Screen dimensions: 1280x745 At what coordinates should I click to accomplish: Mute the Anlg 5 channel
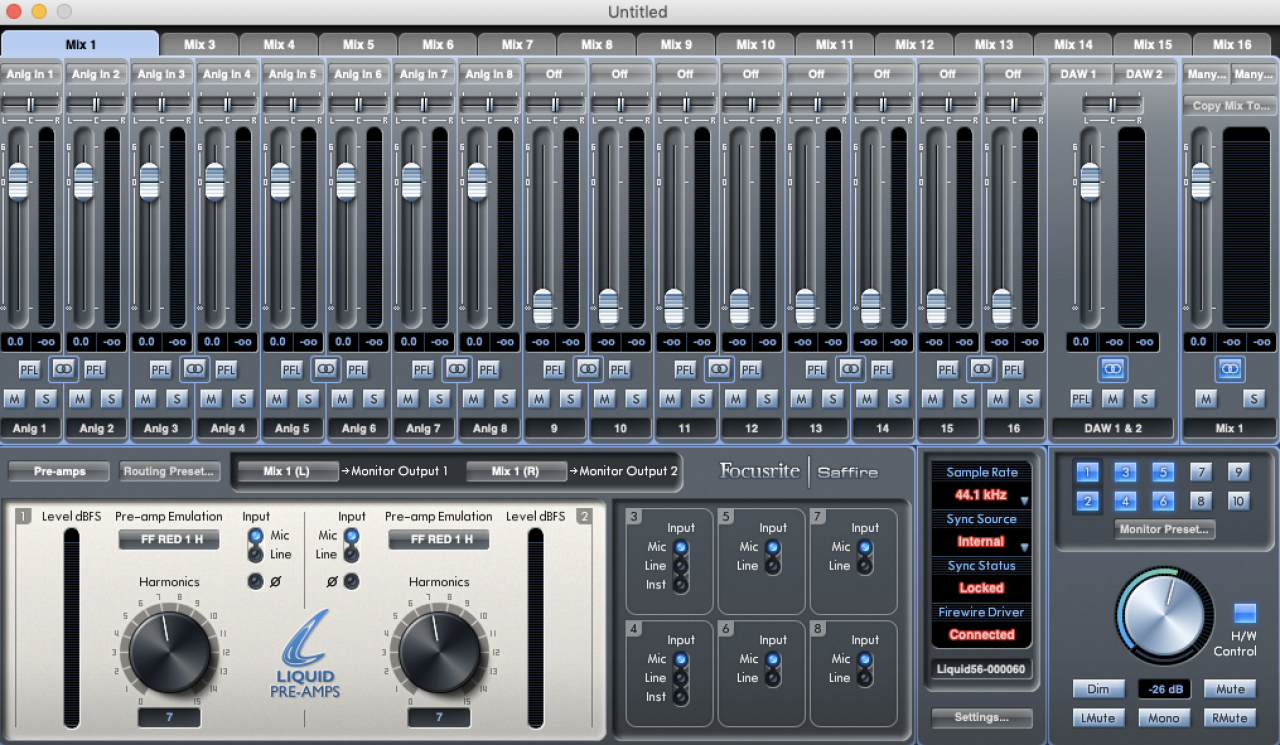point(276,399)
